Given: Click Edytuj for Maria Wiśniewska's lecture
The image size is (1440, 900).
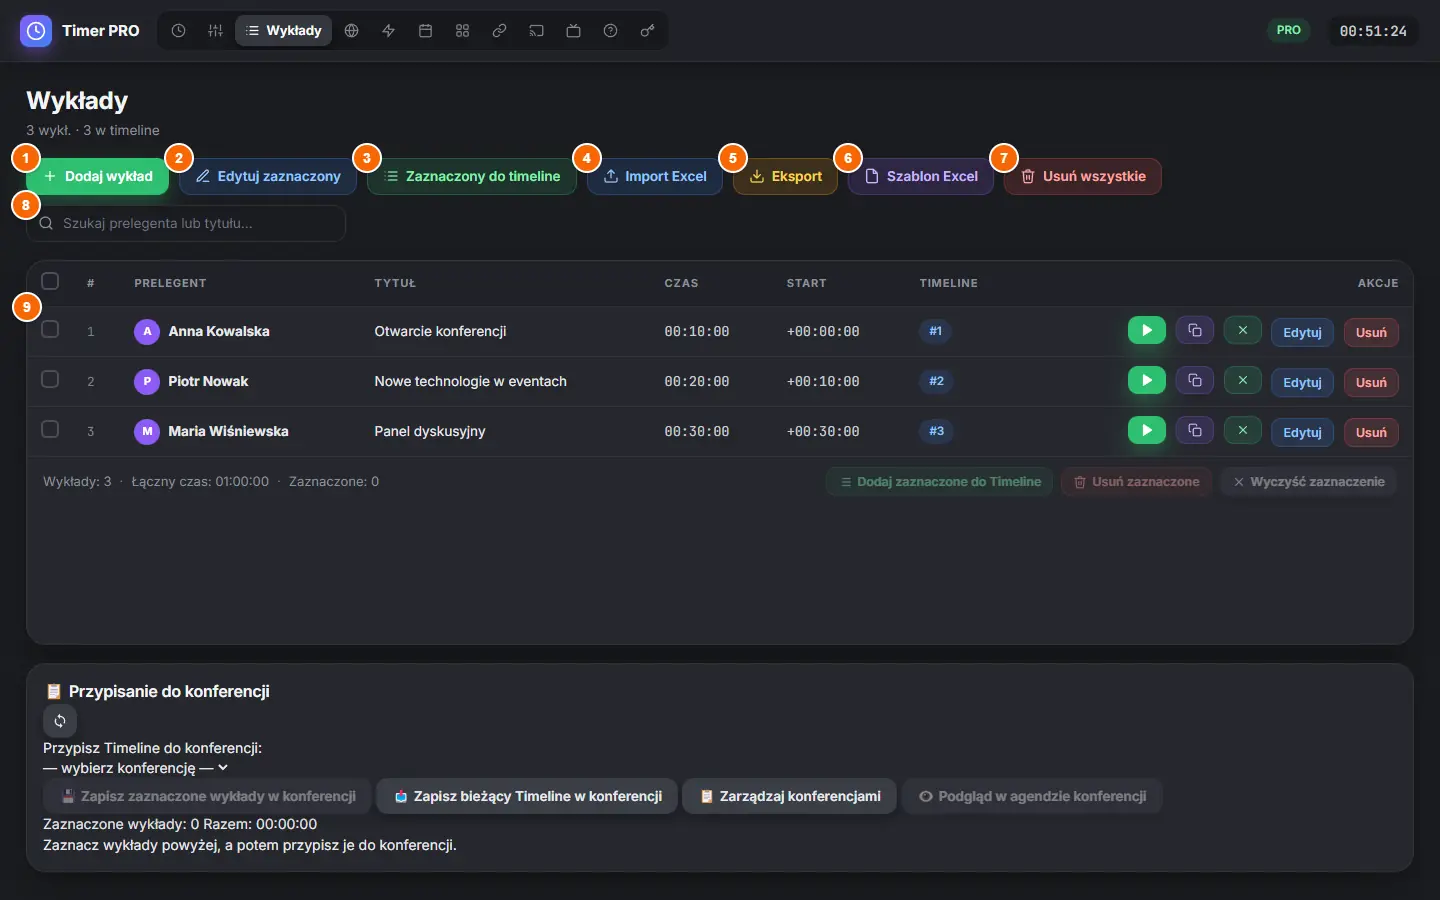Looking at the screenshot, I should (x=1302, y=432).
